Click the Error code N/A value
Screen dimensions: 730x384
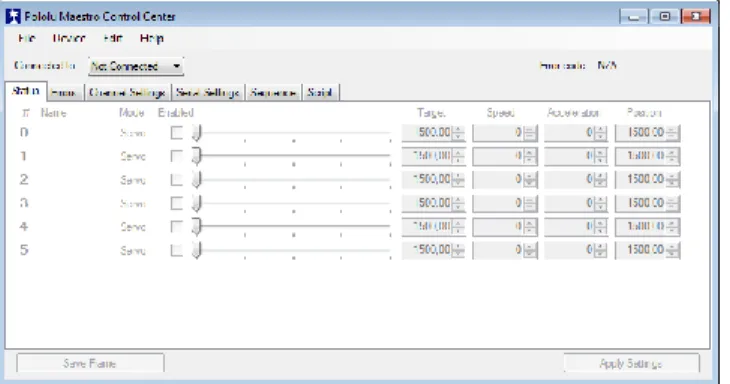(607, 66)
